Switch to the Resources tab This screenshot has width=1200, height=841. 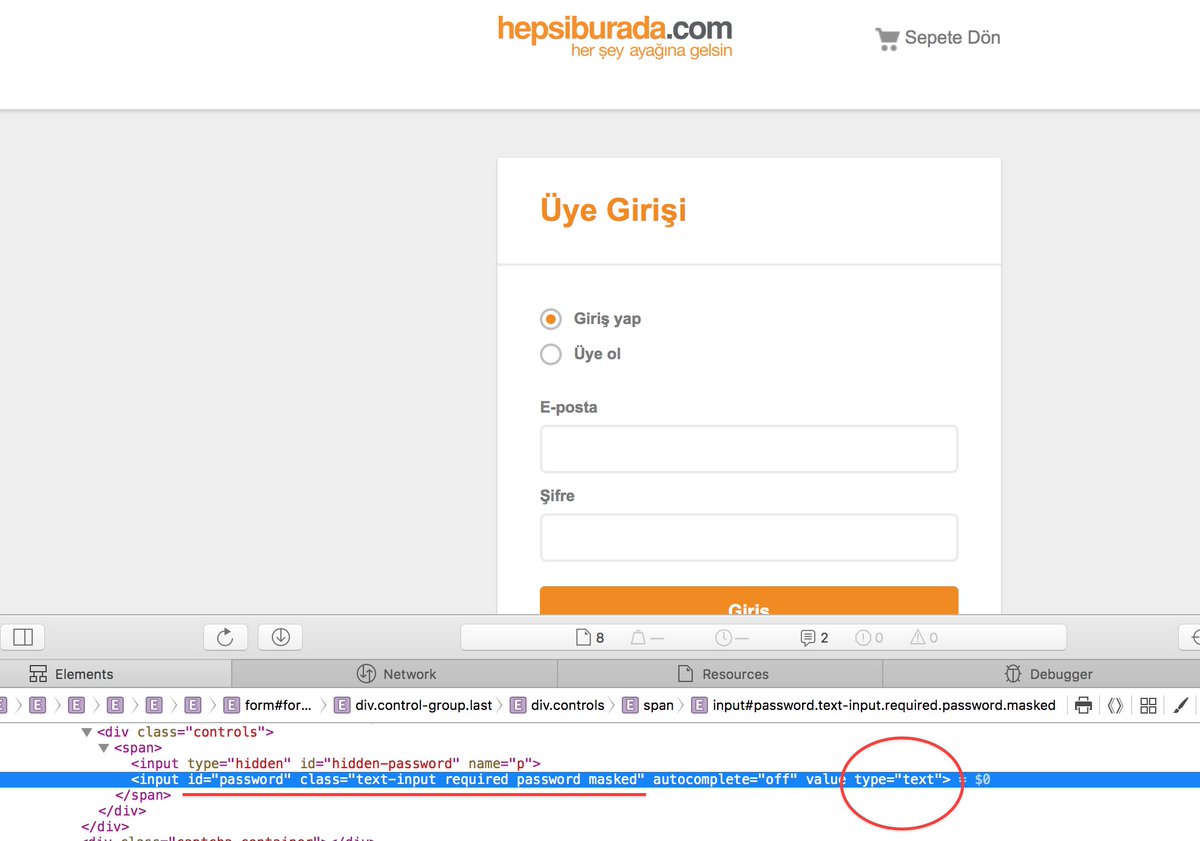722,674
